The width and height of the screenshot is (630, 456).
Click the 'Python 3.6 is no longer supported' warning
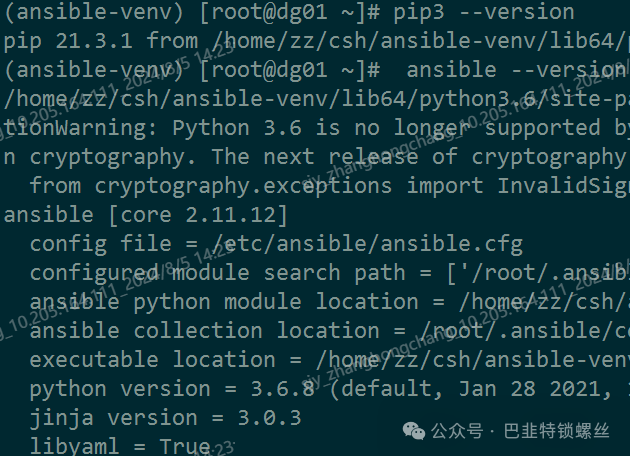(360, 129)
